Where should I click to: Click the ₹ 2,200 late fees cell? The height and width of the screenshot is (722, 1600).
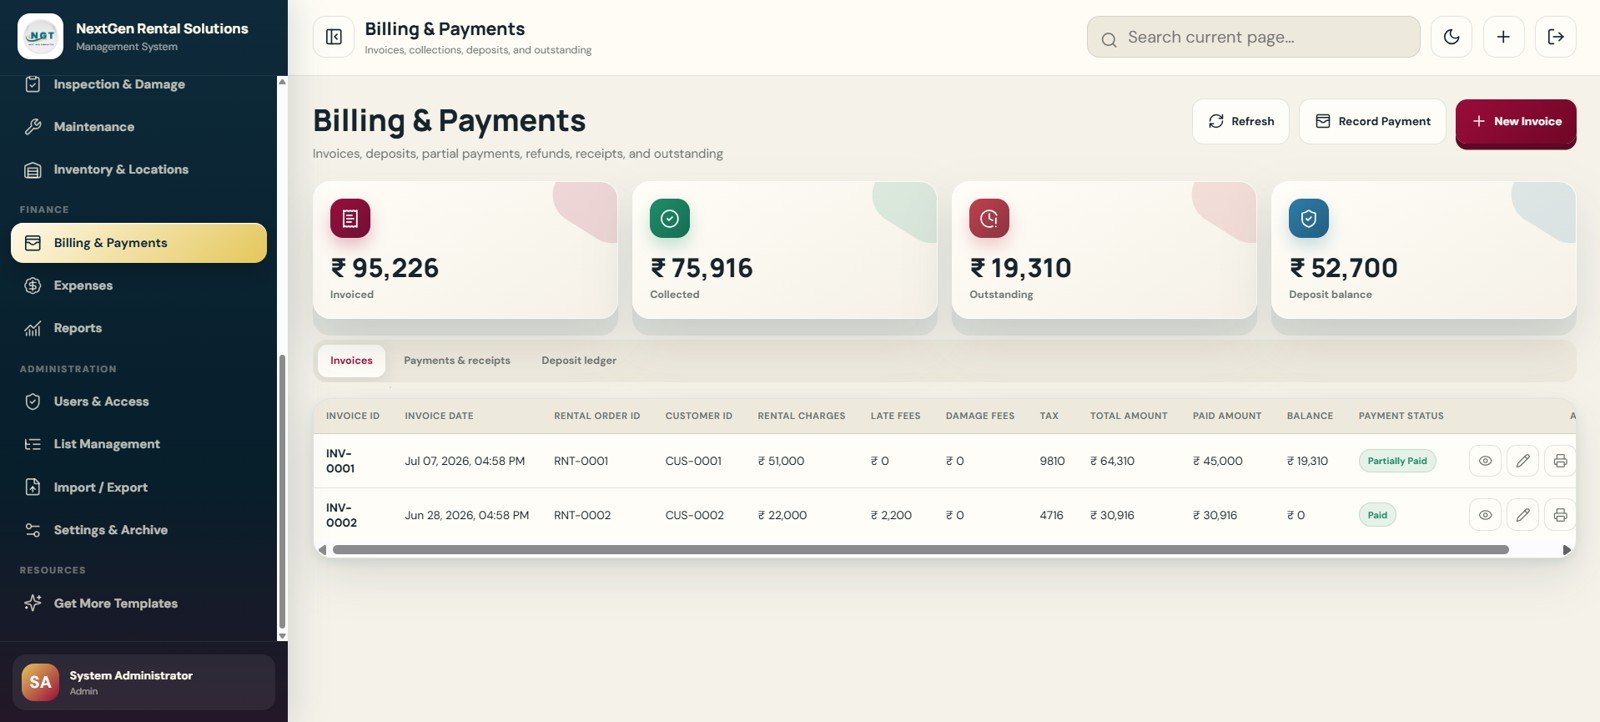(x=891, y=515)
